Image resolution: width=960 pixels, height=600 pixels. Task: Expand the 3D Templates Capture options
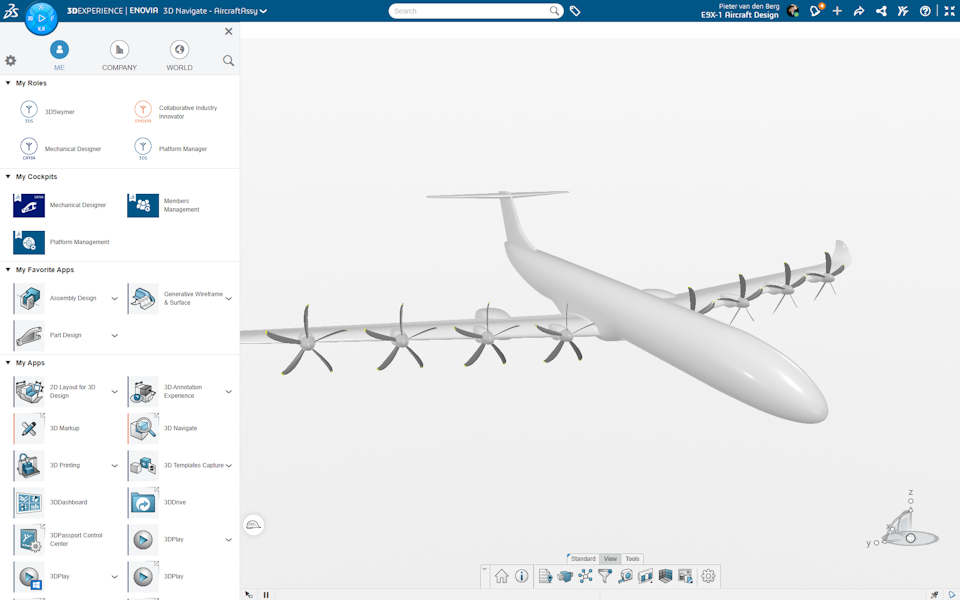(x=227, y=465)
